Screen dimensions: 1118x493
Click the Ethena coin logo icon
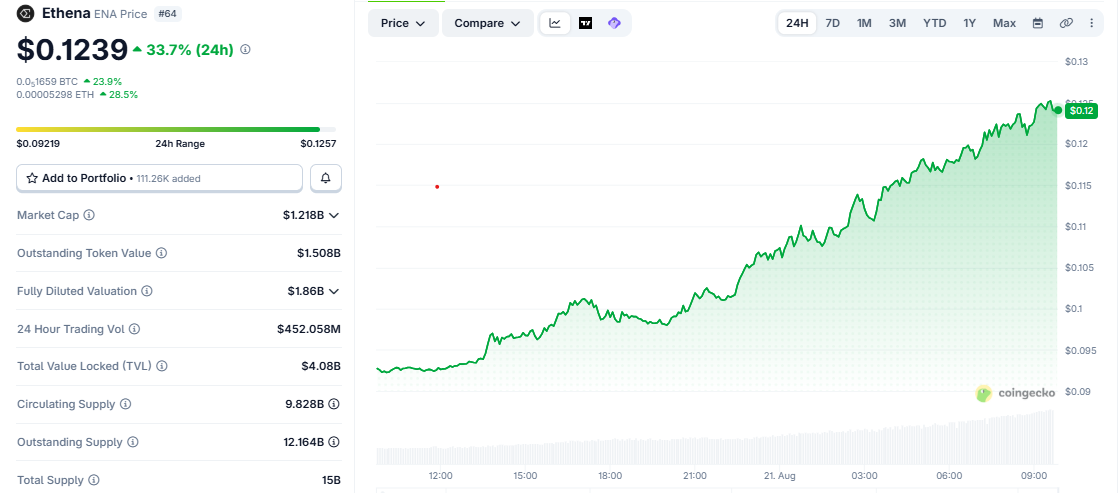coord(26,13)
